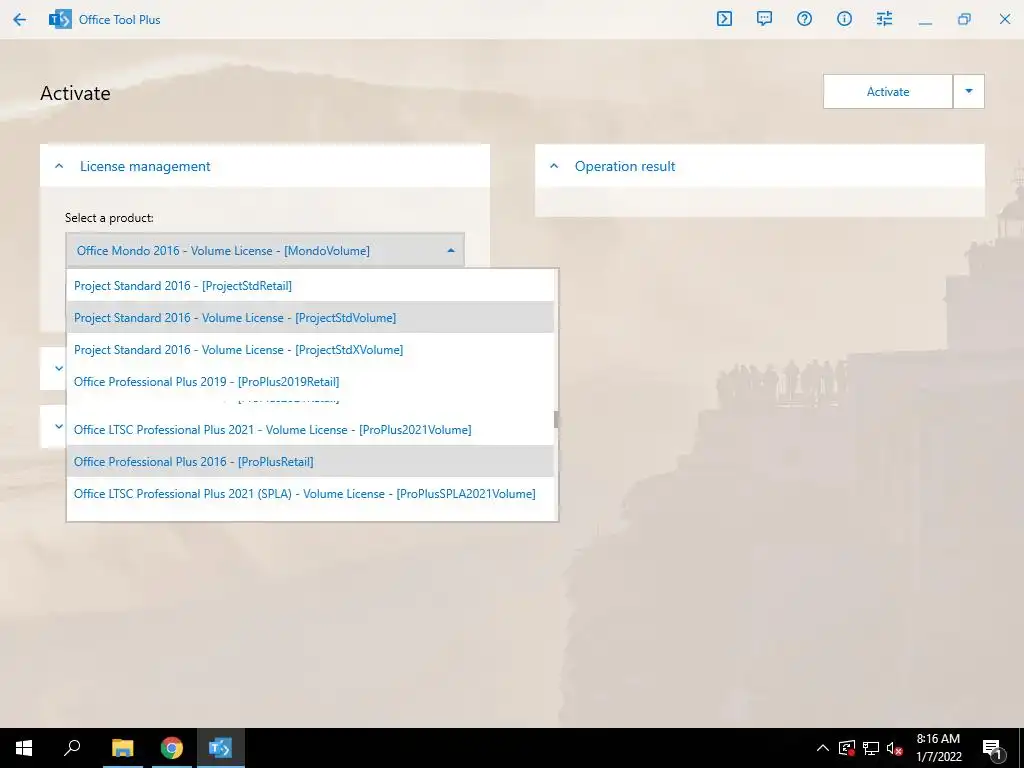Open the command window icon in title bar
Screen dimensions: 1024x768
(724, 19)
